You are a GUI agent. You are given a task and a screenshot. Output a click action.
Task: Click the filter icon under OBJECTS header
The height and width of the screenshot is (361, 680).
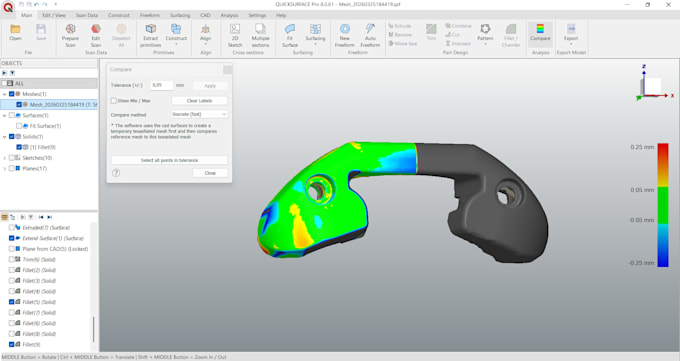pos(12,73)
